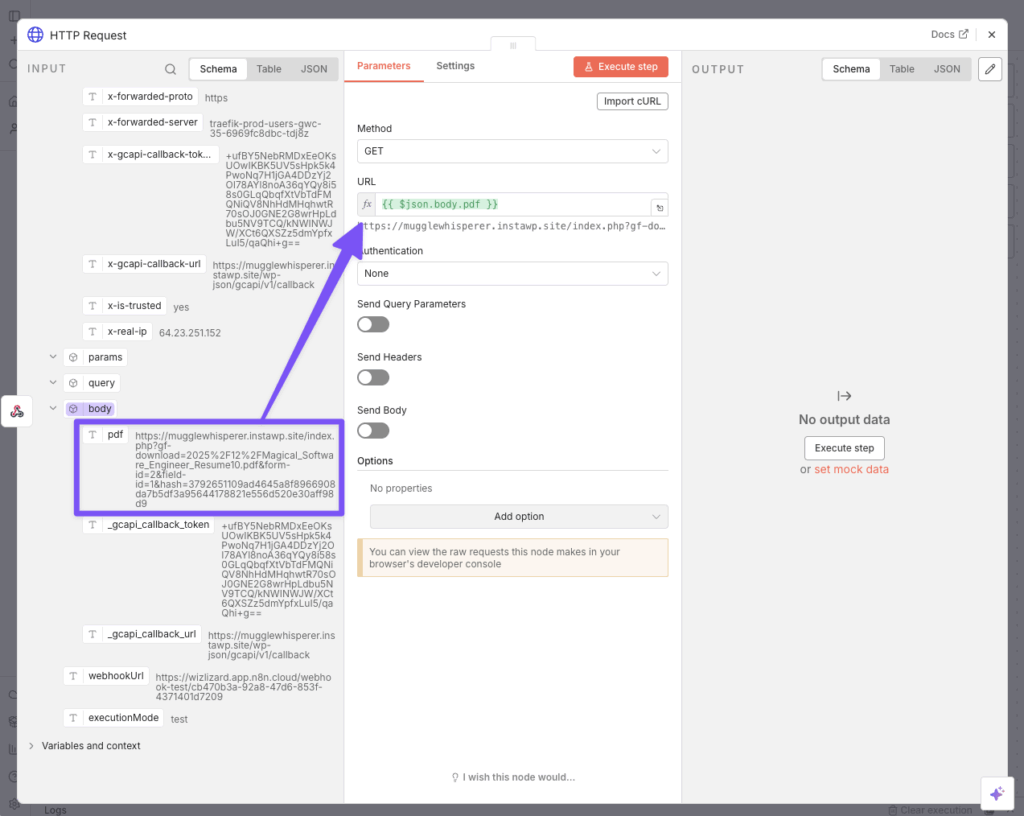Switch to the Settings tab

pos(455,65)
